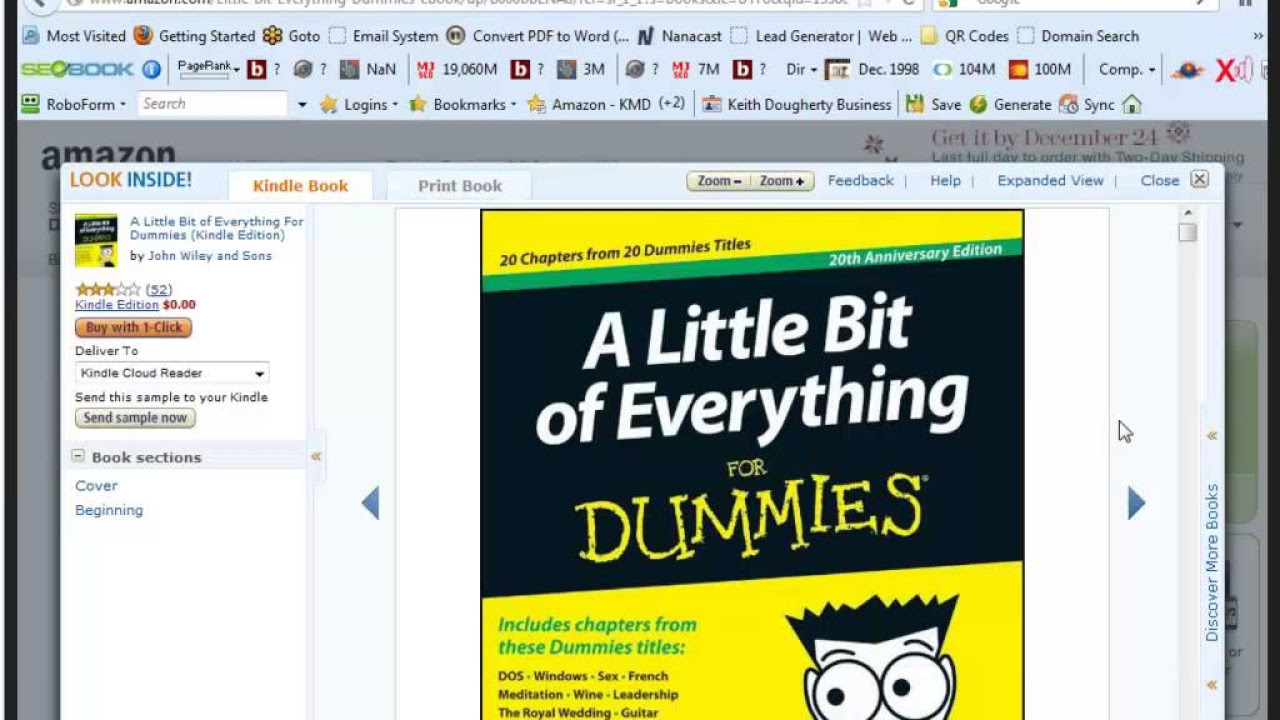Click the 19,060M Majestic SEO metric

(x=457, y=69)
